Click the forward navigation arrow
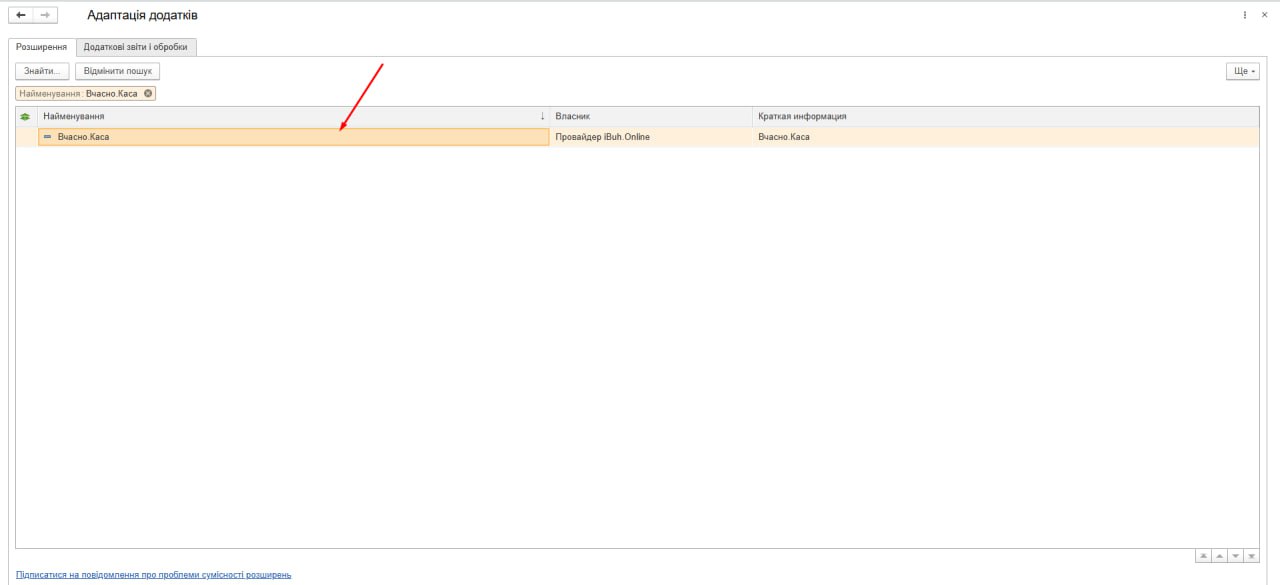Image resolution: width=1280 pixels, height=585 pixels. (44, 15)
